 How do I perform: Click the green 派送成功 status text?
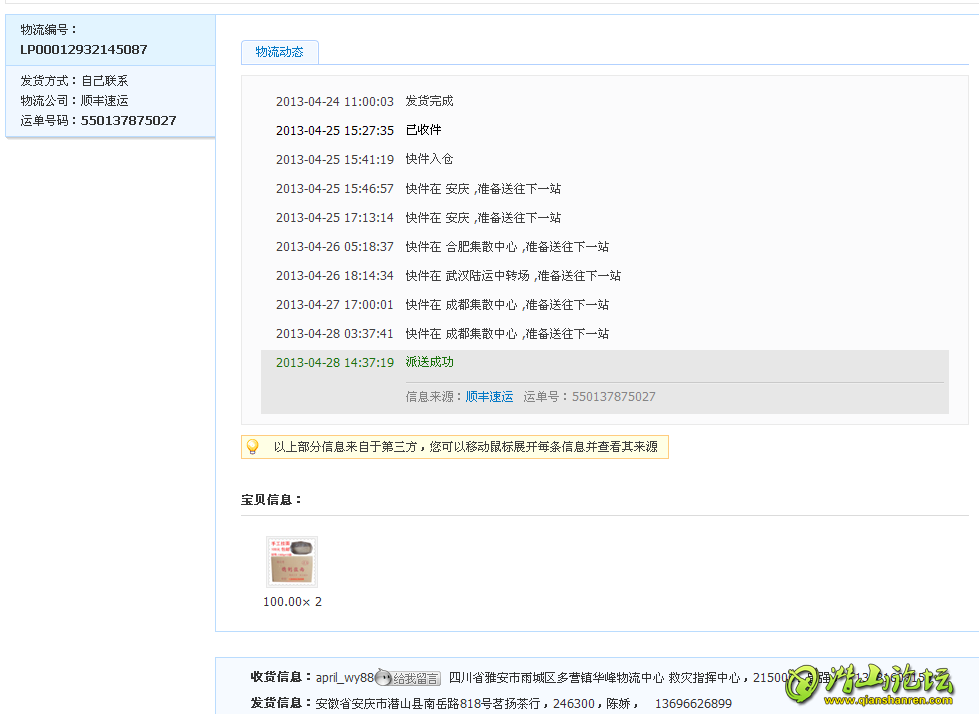pos(429,362)
